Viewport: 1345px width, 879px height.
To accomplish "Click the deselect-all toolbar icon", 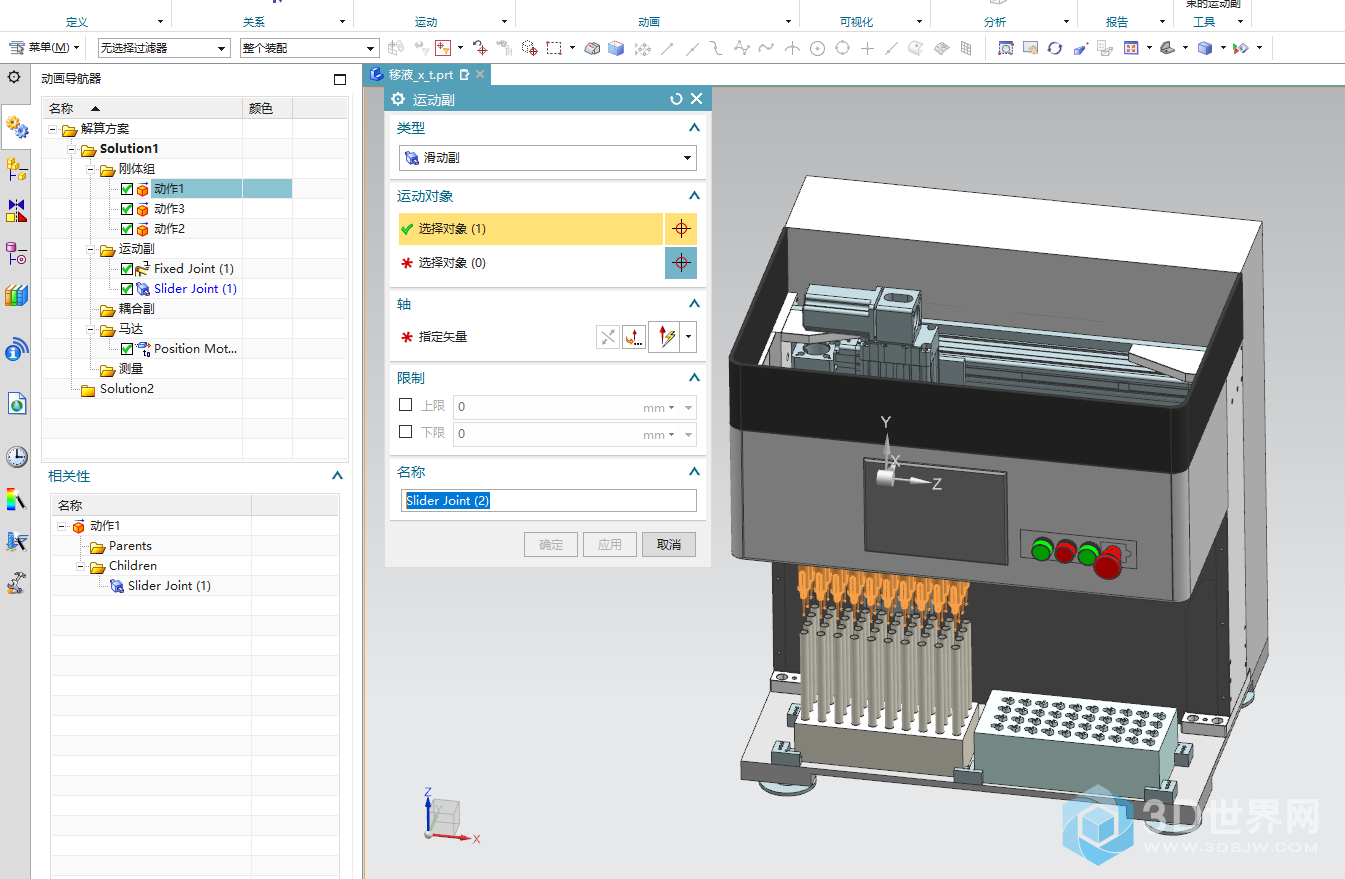I will click(x=480, y=47).
